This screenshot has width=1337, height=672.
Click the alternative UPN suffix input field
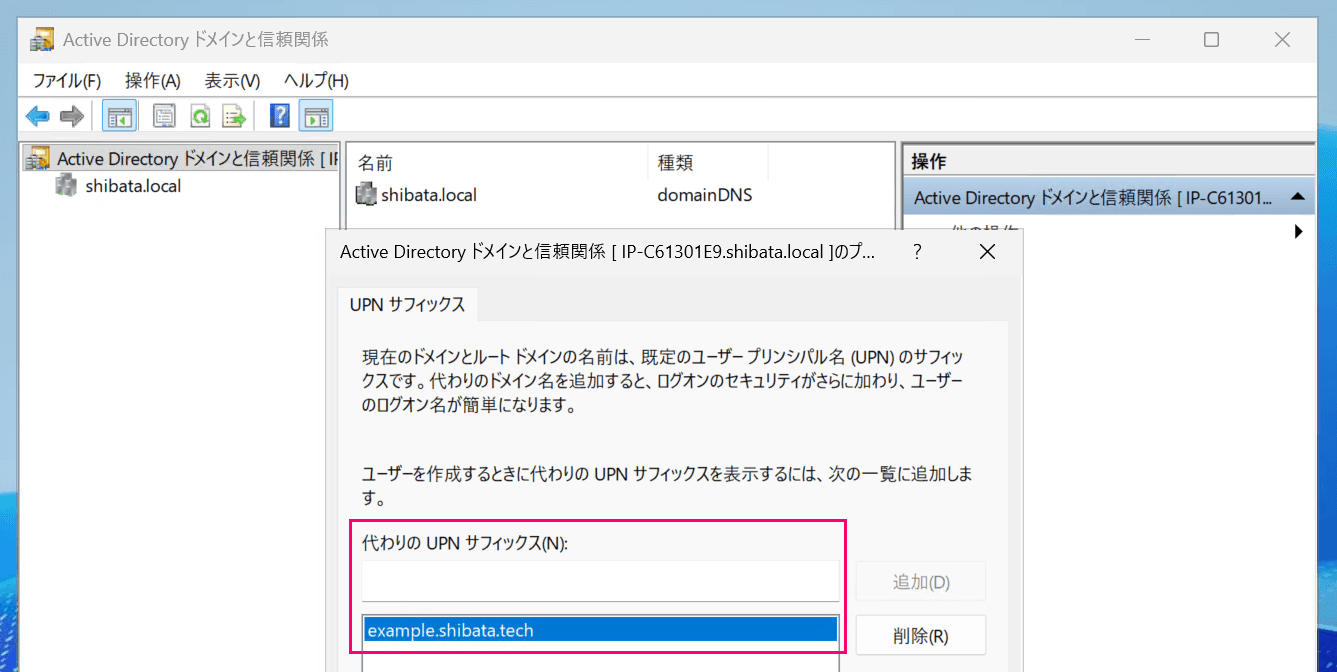click(600, 581)
